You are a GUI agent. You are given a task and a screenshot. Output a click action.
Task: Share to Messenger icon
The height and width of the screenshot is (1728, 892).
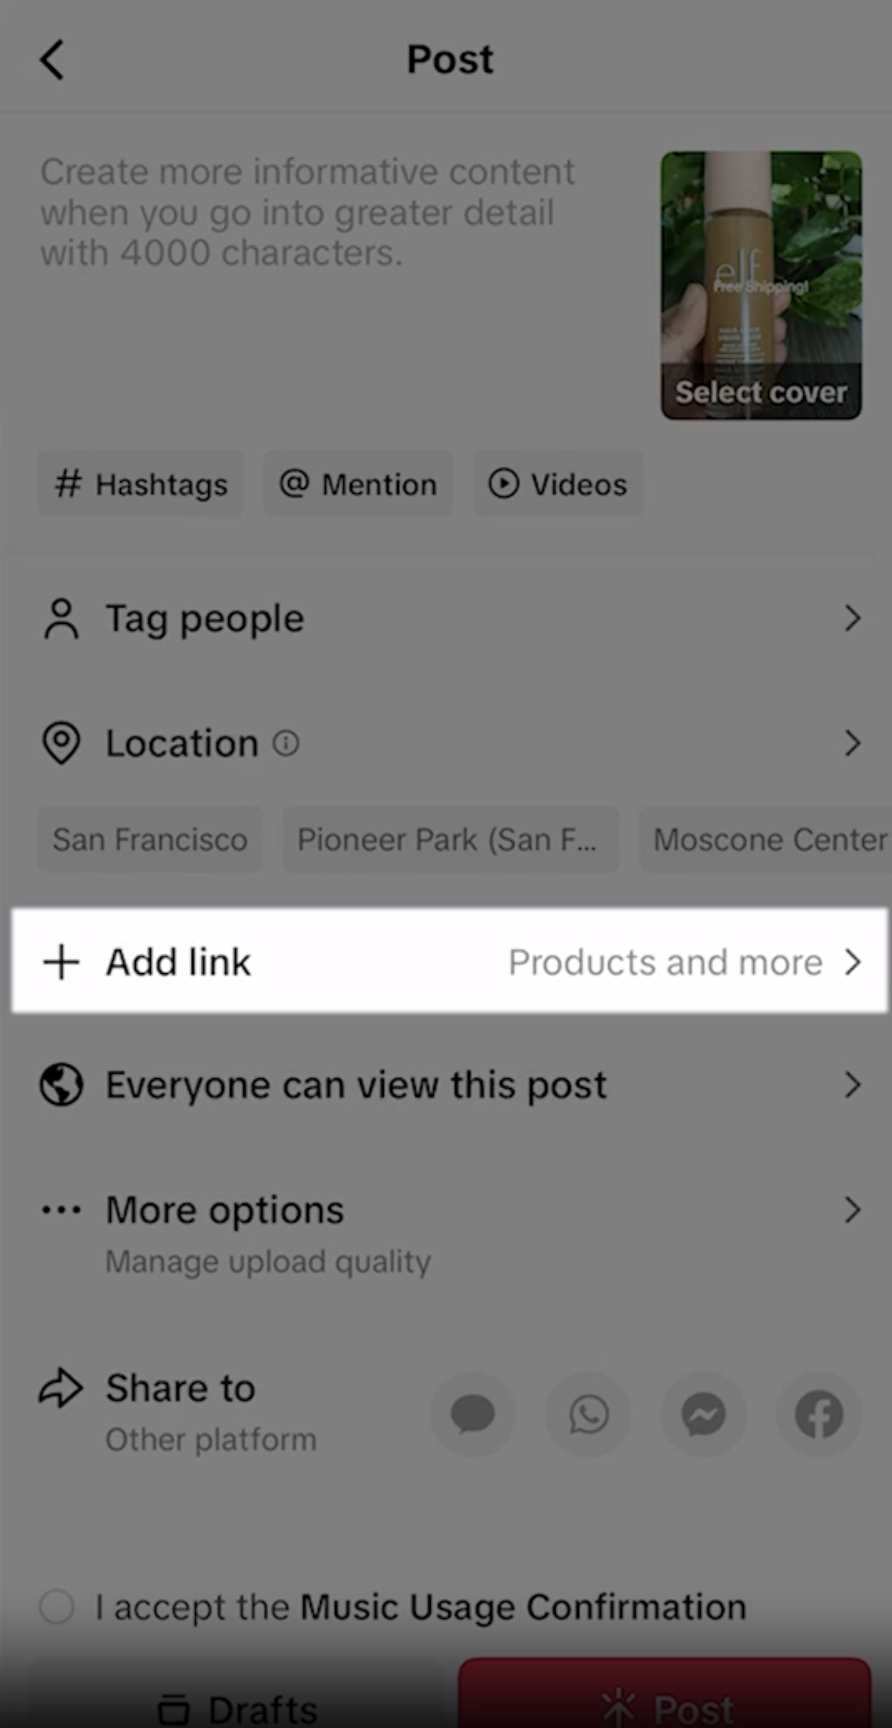[703, 1414]
